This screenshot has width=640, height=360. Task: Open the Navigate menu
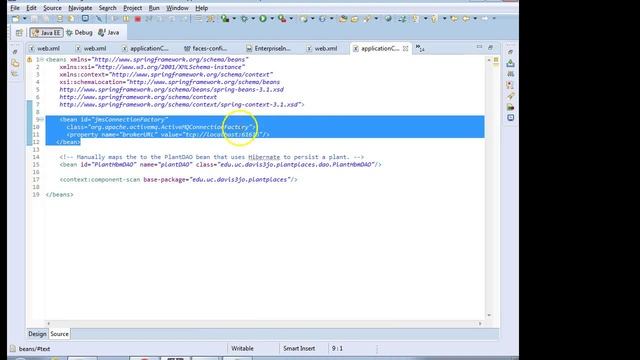[80, 8]
